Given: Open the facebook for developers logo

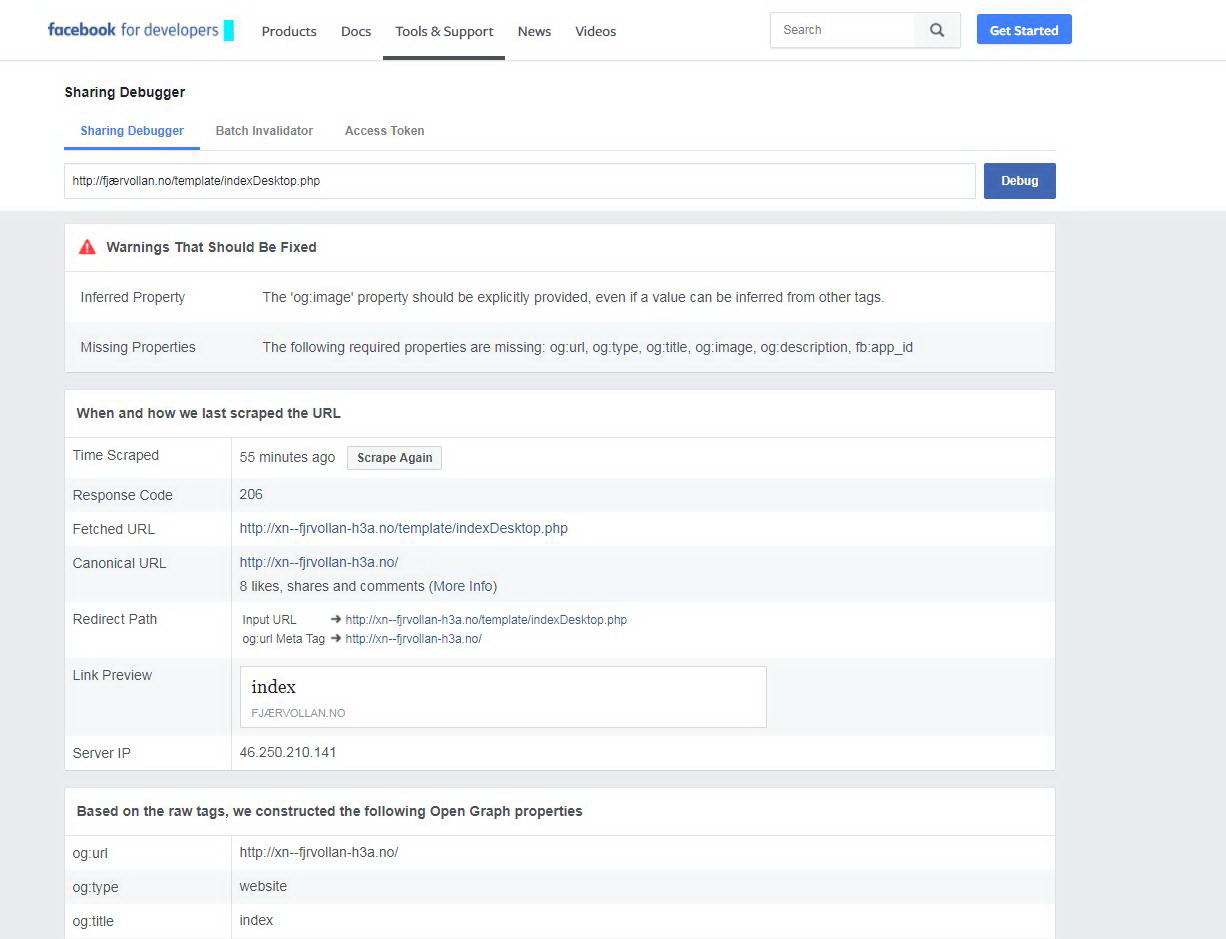Looking at the screenshot, I should 140,30.
